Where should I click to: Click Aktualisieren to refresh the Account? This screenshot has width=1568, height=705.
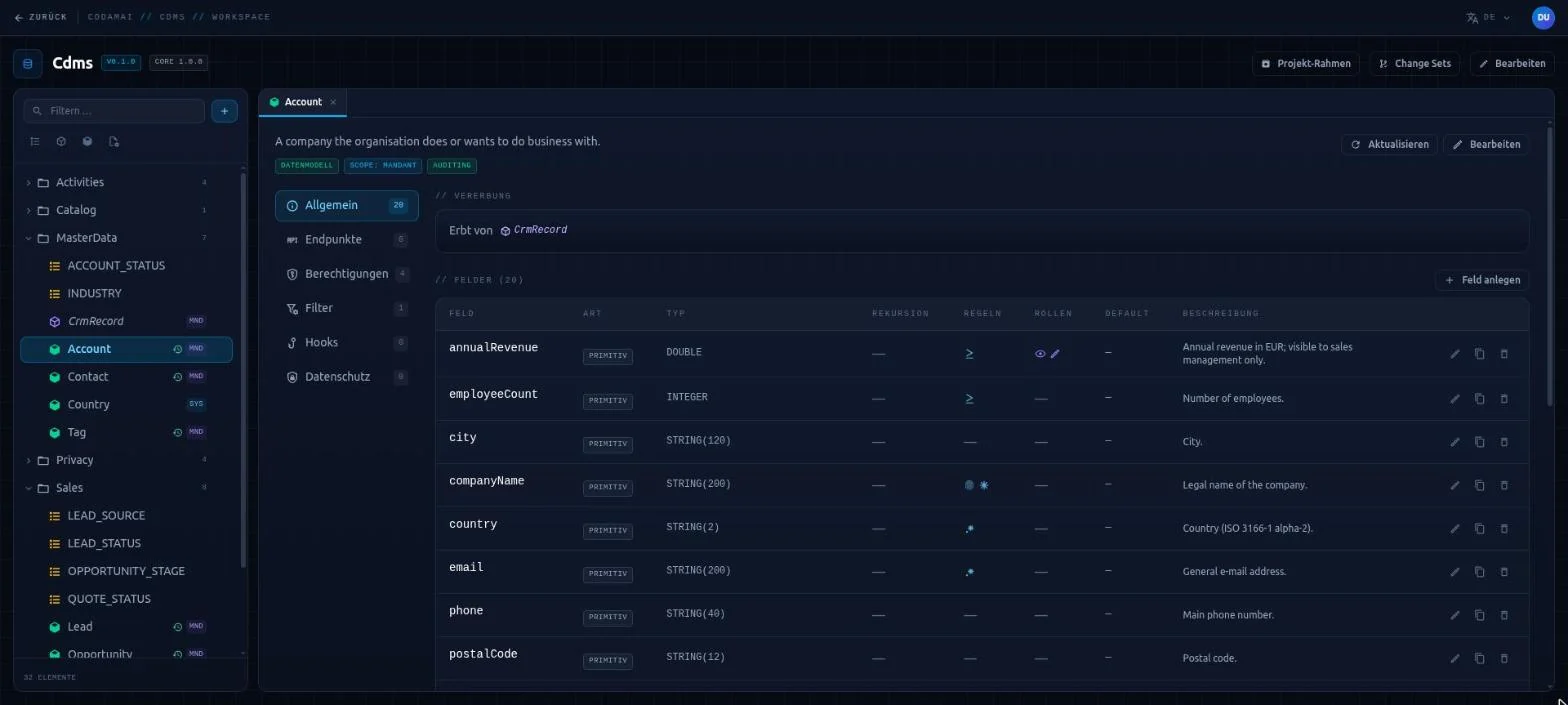(x=1389, y=145)
